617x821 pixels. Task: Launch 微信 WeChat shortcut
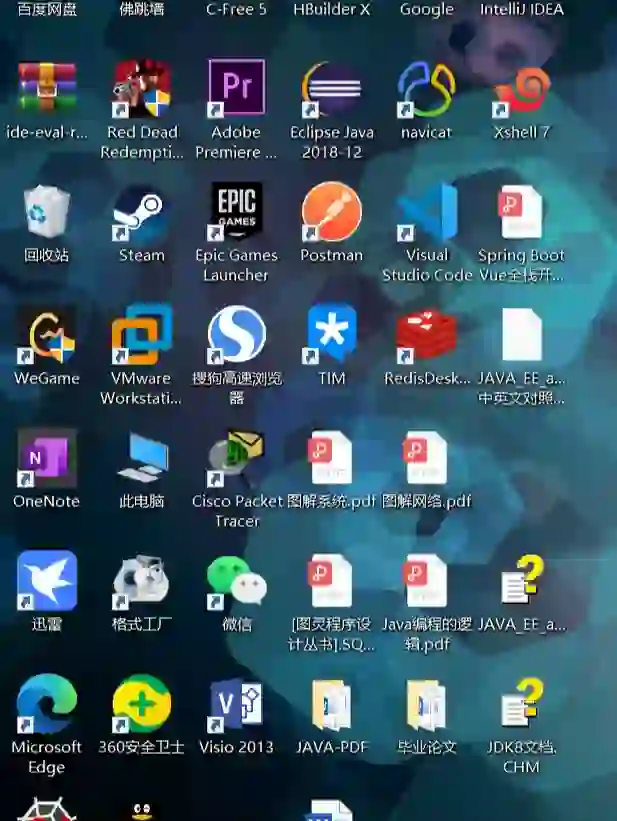pyautogui.click(x=237, y=582)
